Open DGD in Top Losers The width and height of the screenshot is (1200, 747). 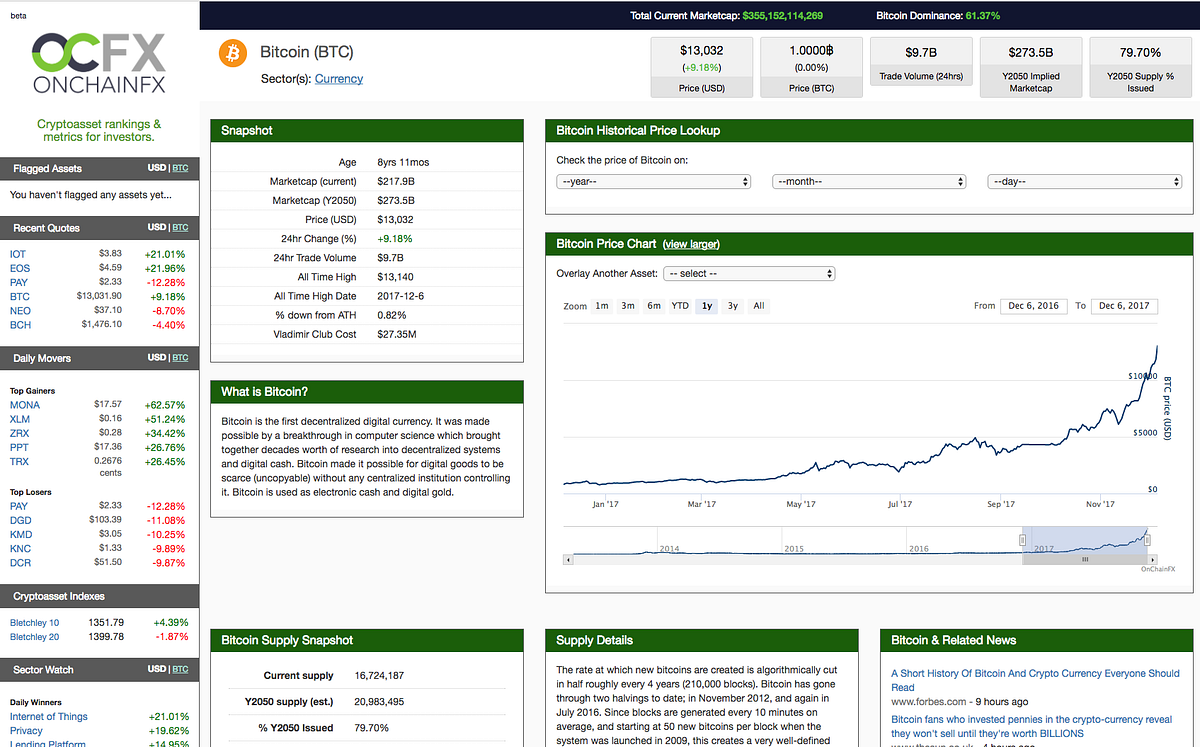[21, 520]
